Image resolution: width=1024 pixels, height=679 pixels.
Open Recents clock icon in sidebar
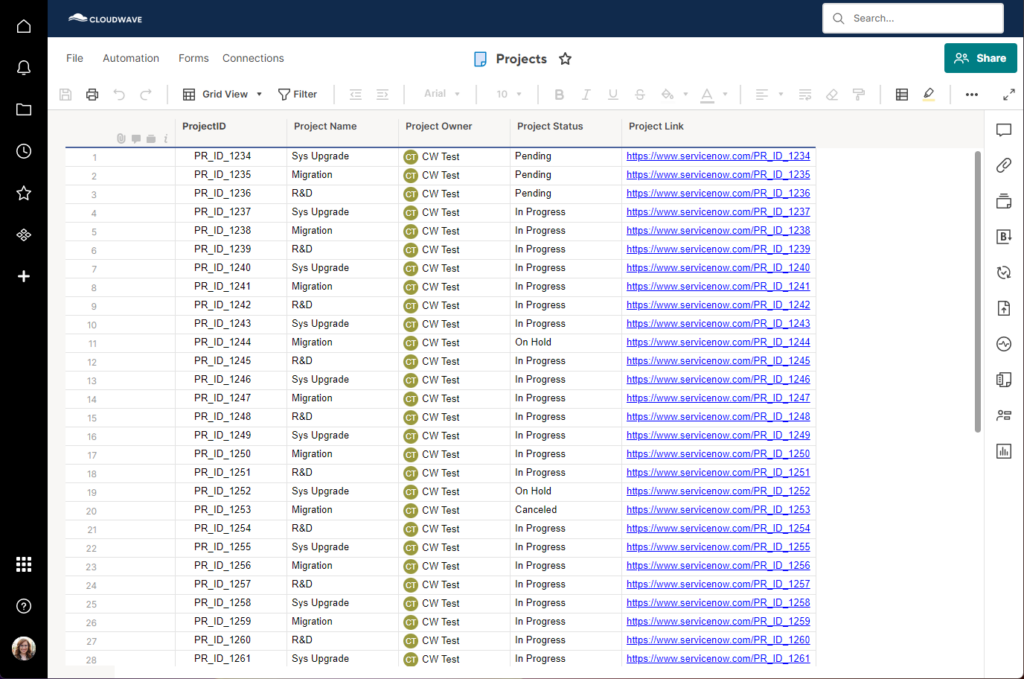[x=24, y=151]
